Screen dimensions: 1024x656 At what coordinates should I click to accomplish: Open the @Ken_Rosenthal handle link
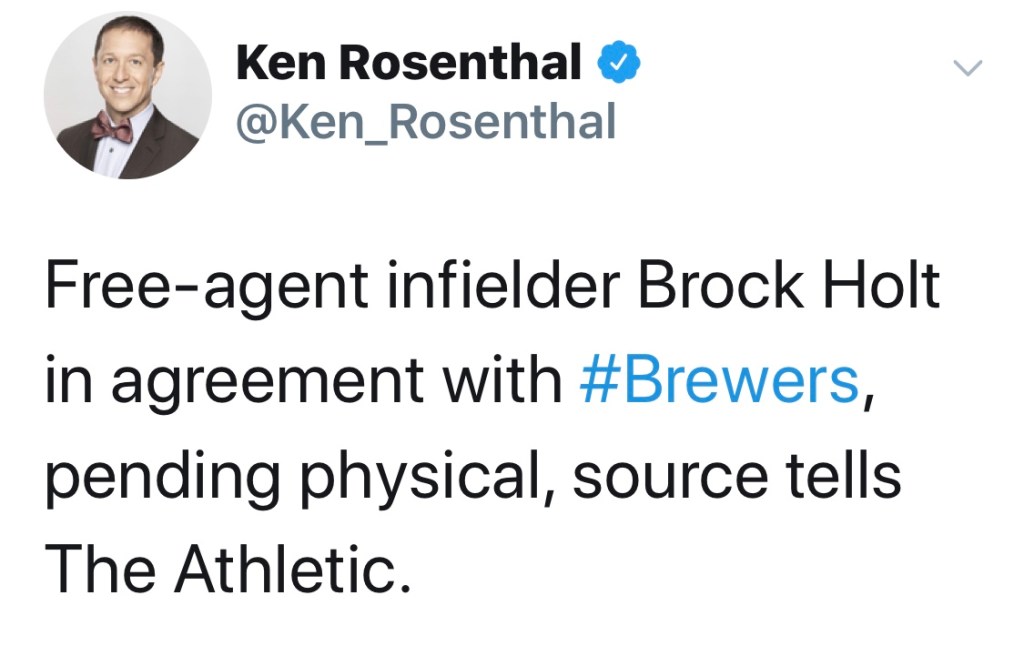tap(425, 123)
